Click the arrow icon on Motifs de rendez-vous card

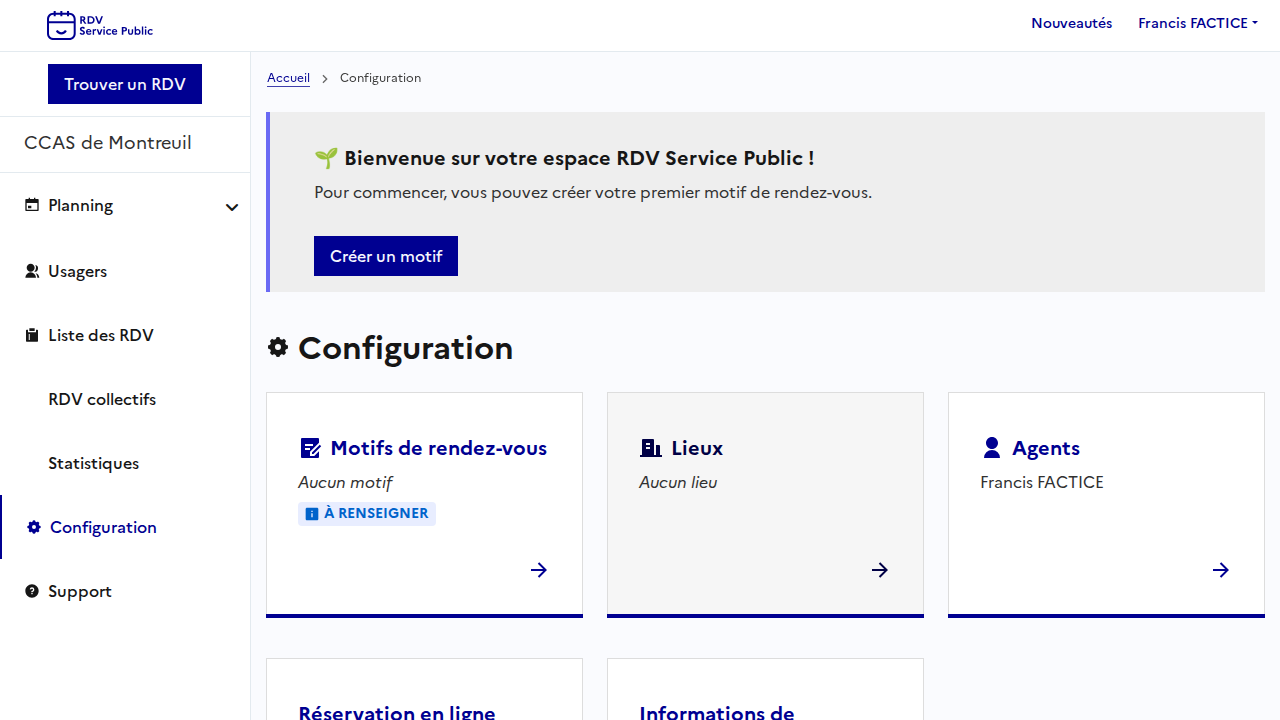click(539, 570)
